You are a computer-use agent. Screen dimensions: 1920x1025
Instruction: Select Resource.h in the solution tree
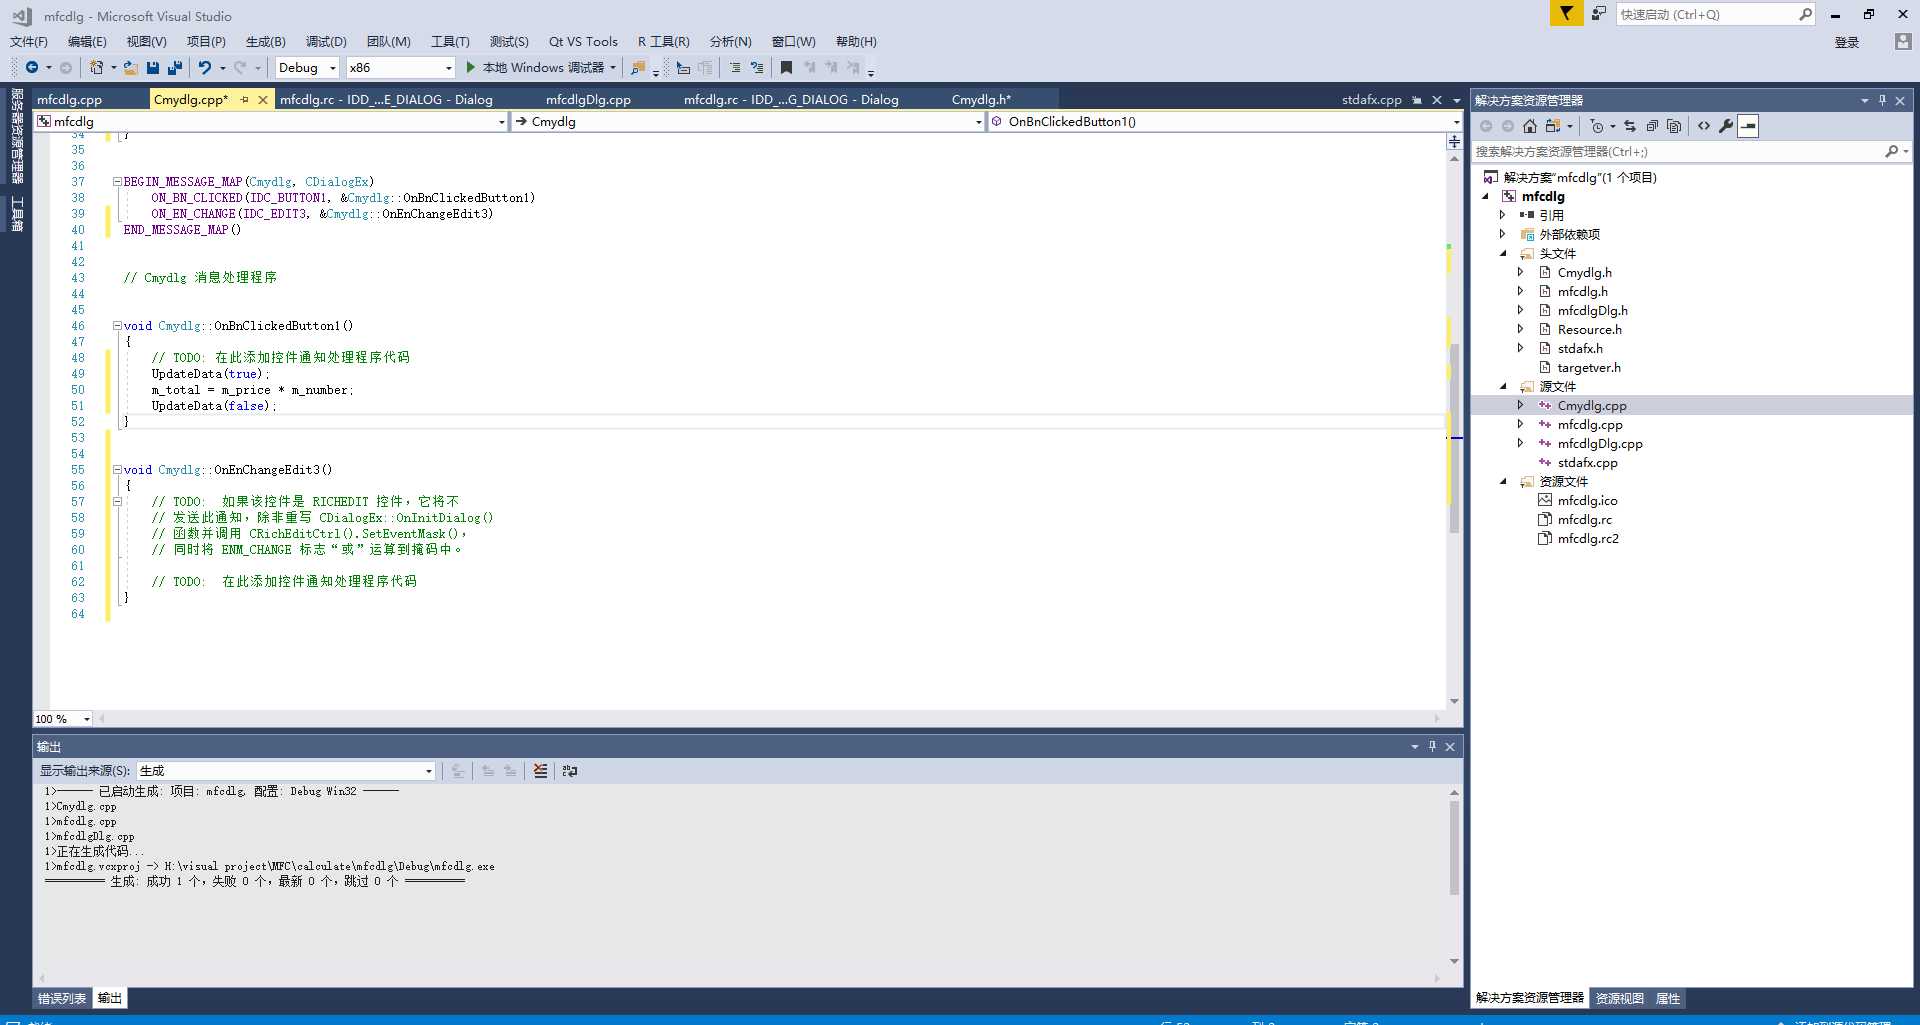click(1589, 329)
